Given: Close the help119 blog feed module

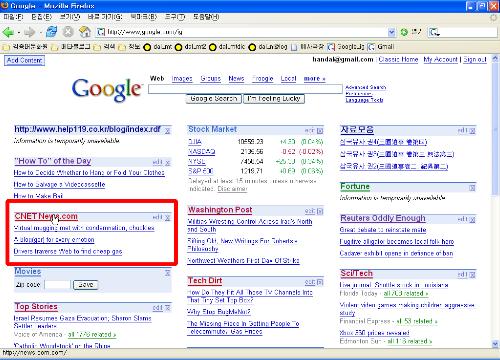Looking at the screenshot, I should tap(168, 131).
